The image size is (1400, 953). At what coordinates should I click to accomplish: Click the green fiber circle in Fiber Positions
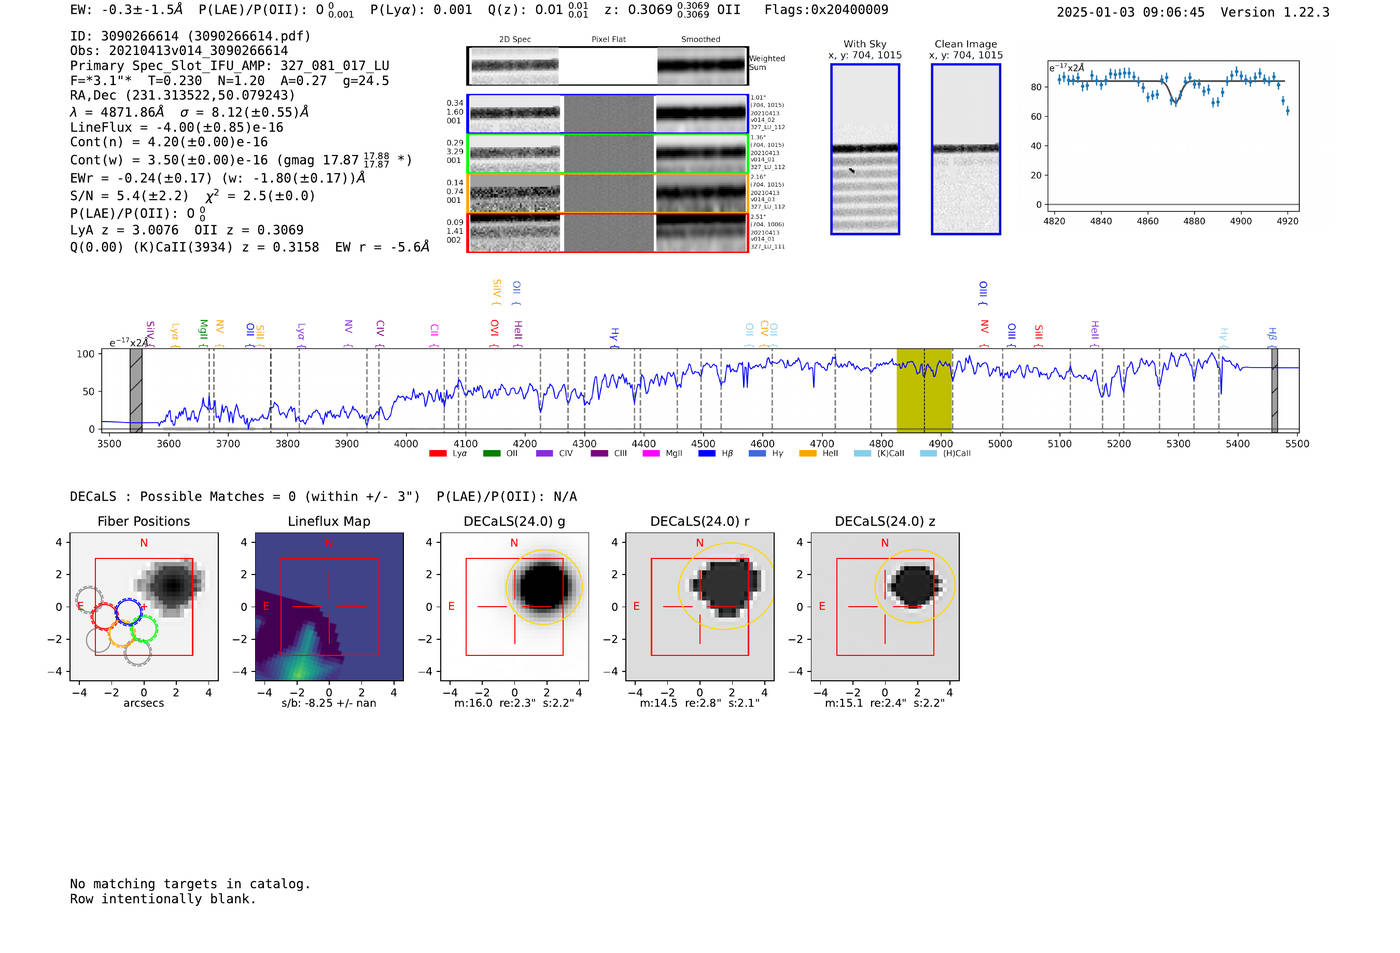144,629
